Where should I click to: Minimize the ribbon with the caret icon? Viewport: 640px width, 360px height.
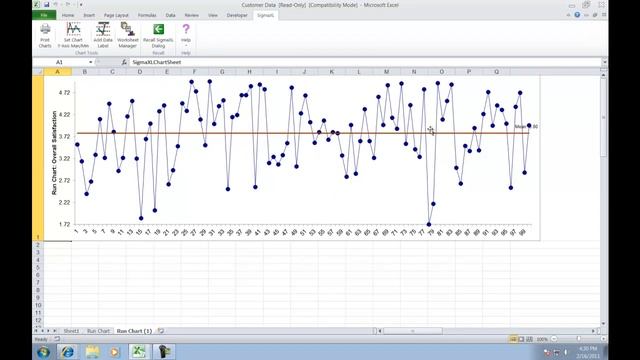[569, 15]
